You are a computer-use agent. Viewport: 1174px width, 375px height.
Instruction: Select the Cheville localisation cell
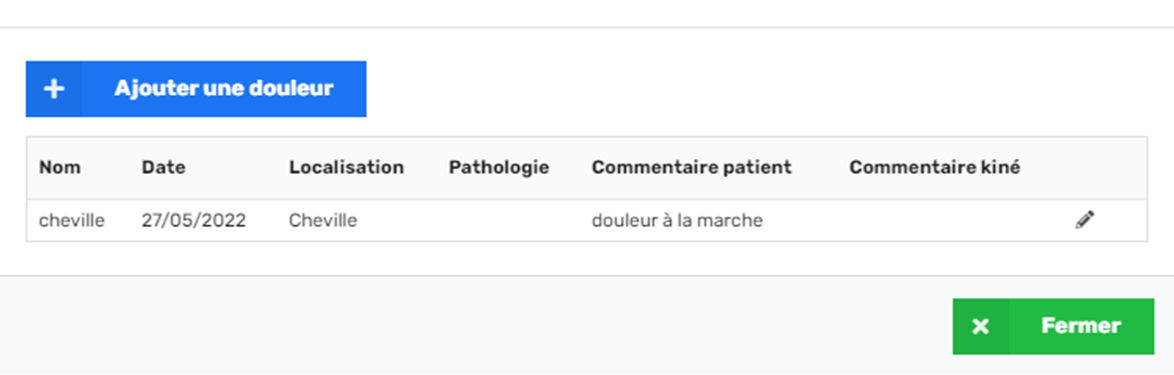323,221
